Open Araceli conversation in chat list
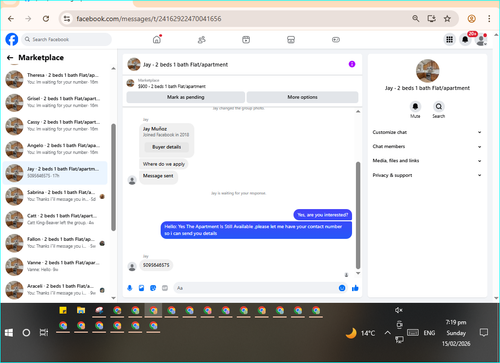Screen dimensions: 500x363 click(x=55, y=289)
